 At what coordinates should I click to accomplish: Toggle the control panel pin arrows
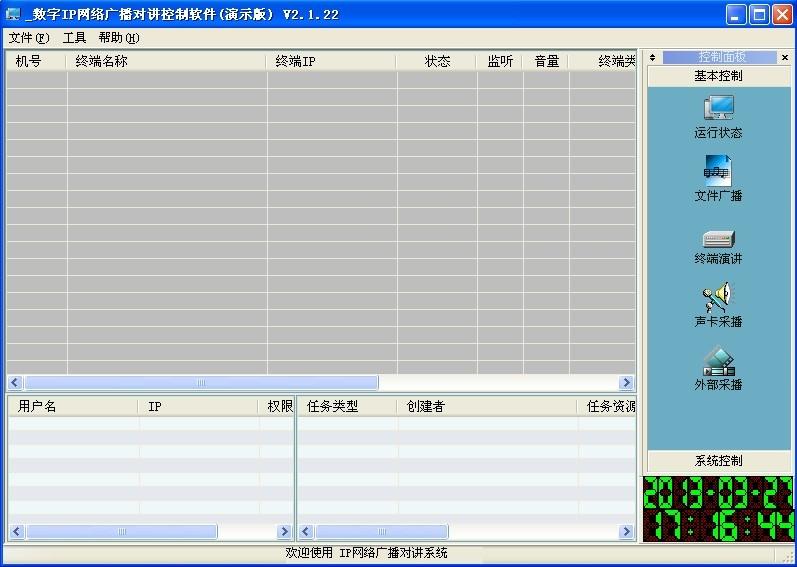click(653, 58)
